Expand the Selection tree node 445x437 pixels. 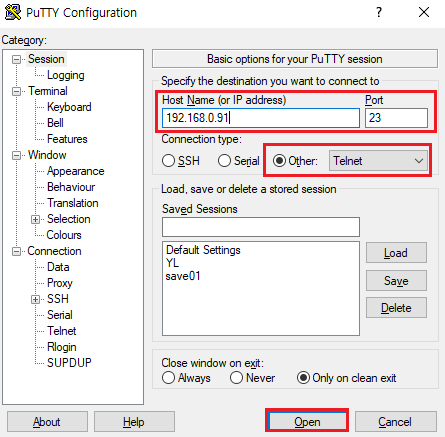pos(35,219)
